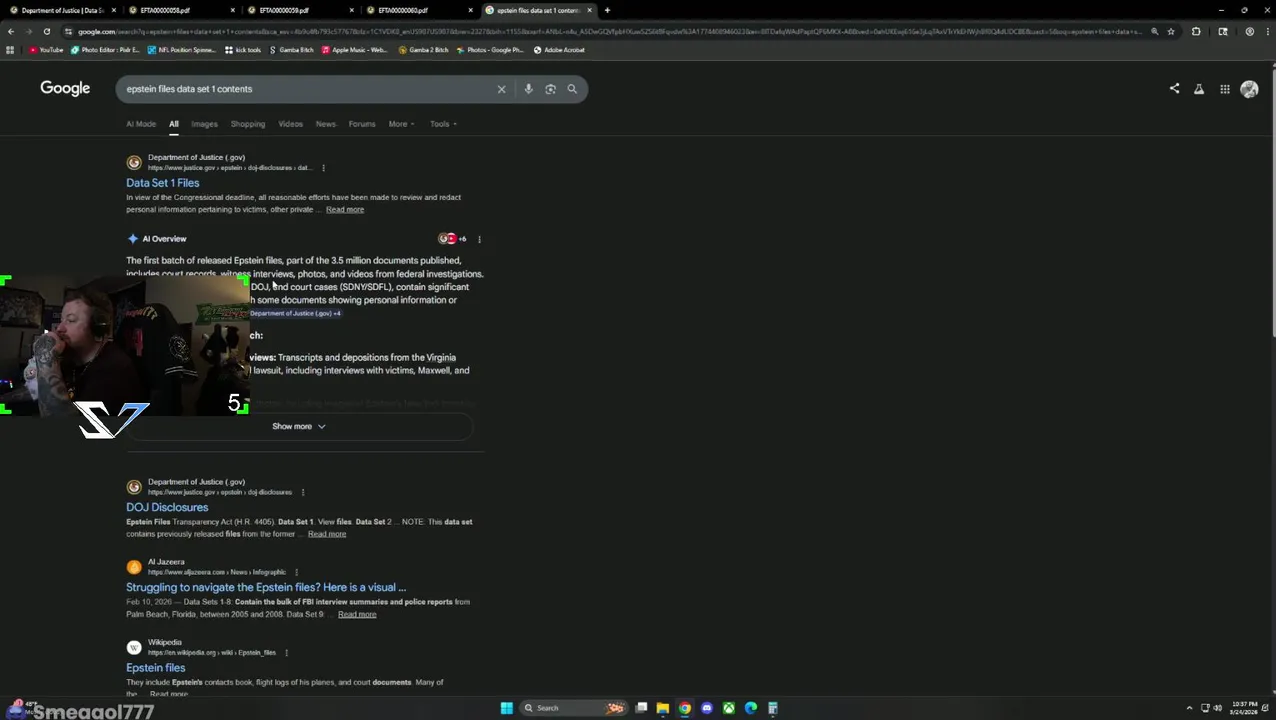Go to Google homepage via logo
Screen dimensions: 1276x720
(65, 89)
